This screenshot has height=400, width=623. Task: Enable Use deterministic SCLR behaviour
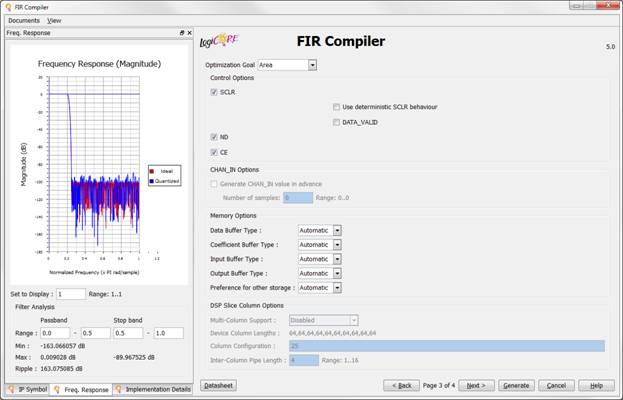pos(337,107)
